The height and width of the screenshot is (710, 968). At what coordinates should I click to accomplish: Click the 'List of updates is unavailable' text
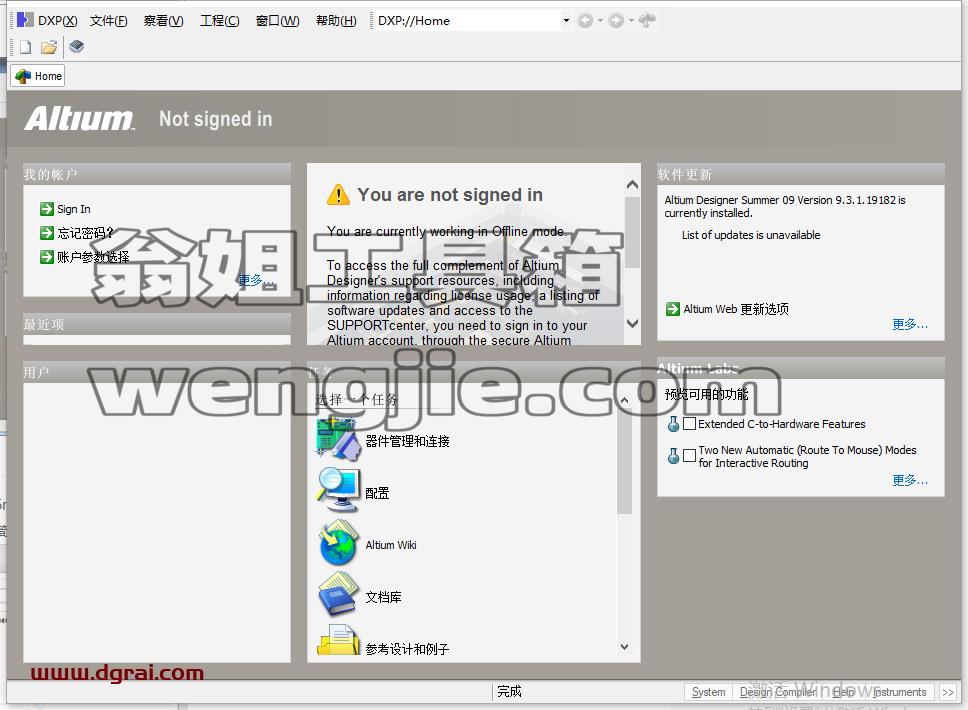pos(751,235)
